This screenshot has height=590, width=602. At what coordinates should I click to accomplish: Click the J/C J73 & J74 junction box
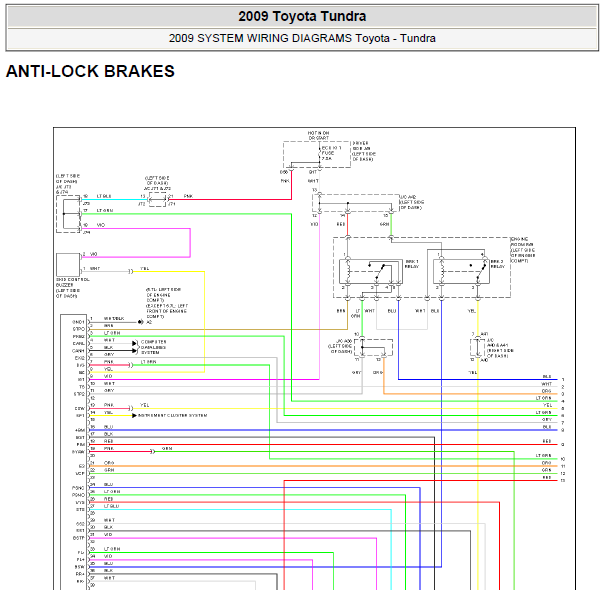[68, 214]
